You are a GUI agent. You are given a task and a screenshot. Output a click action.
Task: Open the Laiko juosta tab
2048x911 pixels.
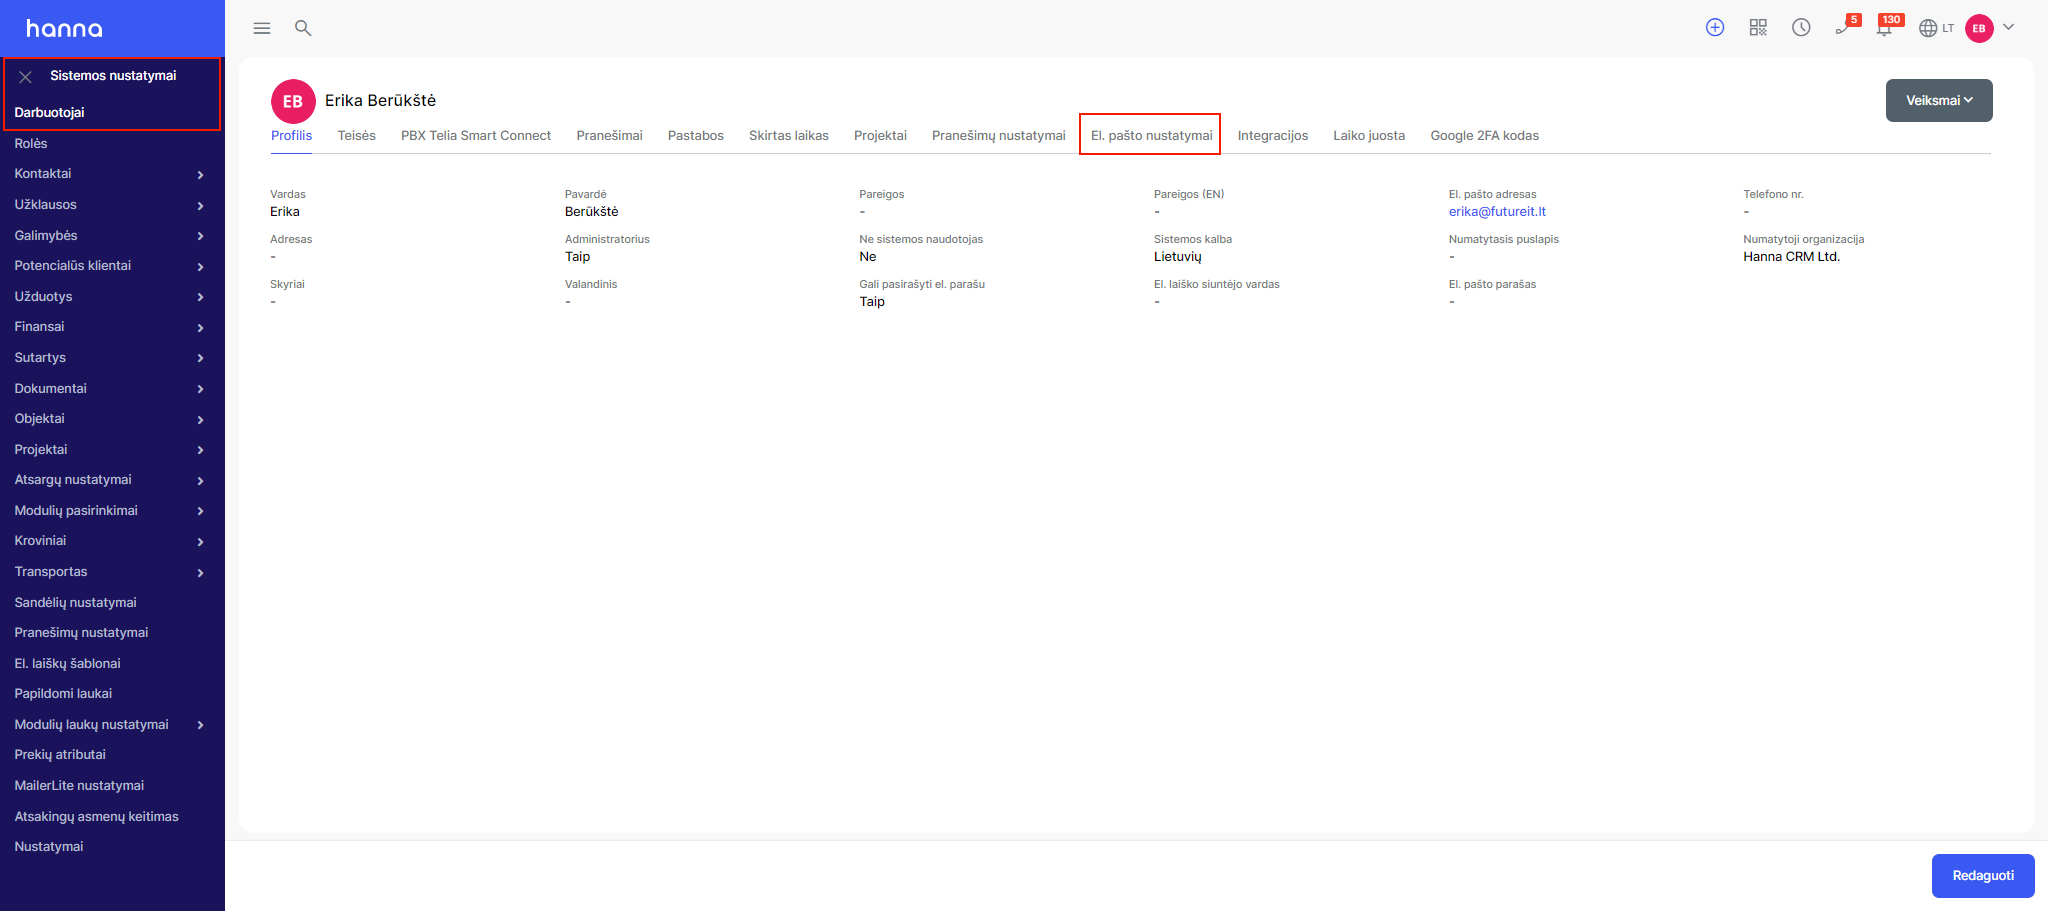1369,135
